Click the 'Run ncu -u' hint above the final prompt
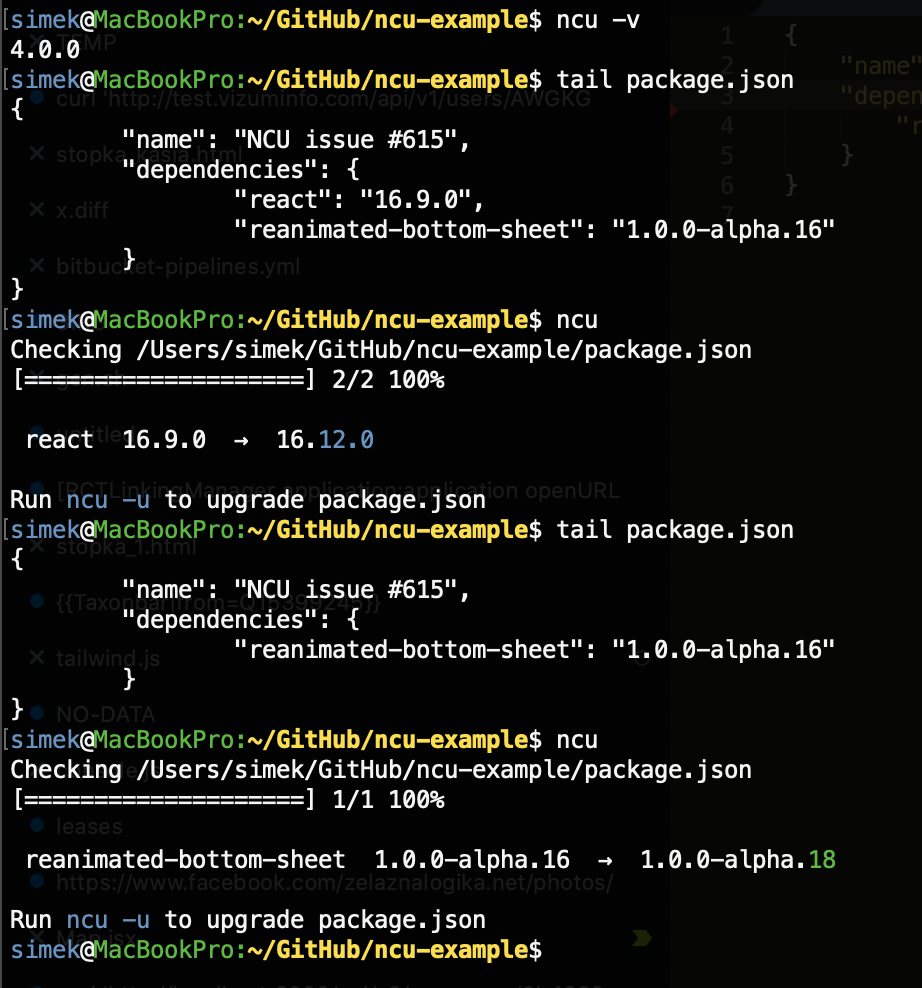The image size is (922, 988). [248, 921]
